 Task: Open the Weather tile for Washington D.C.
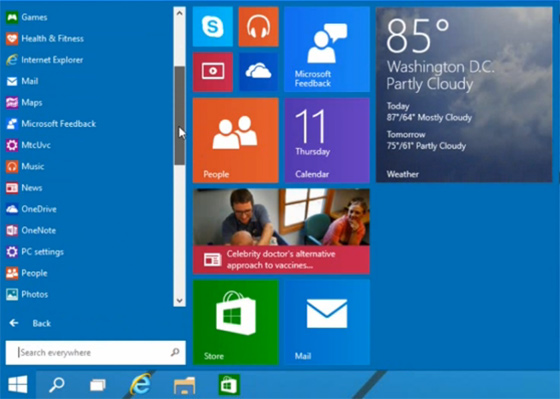tap(464, 95)
